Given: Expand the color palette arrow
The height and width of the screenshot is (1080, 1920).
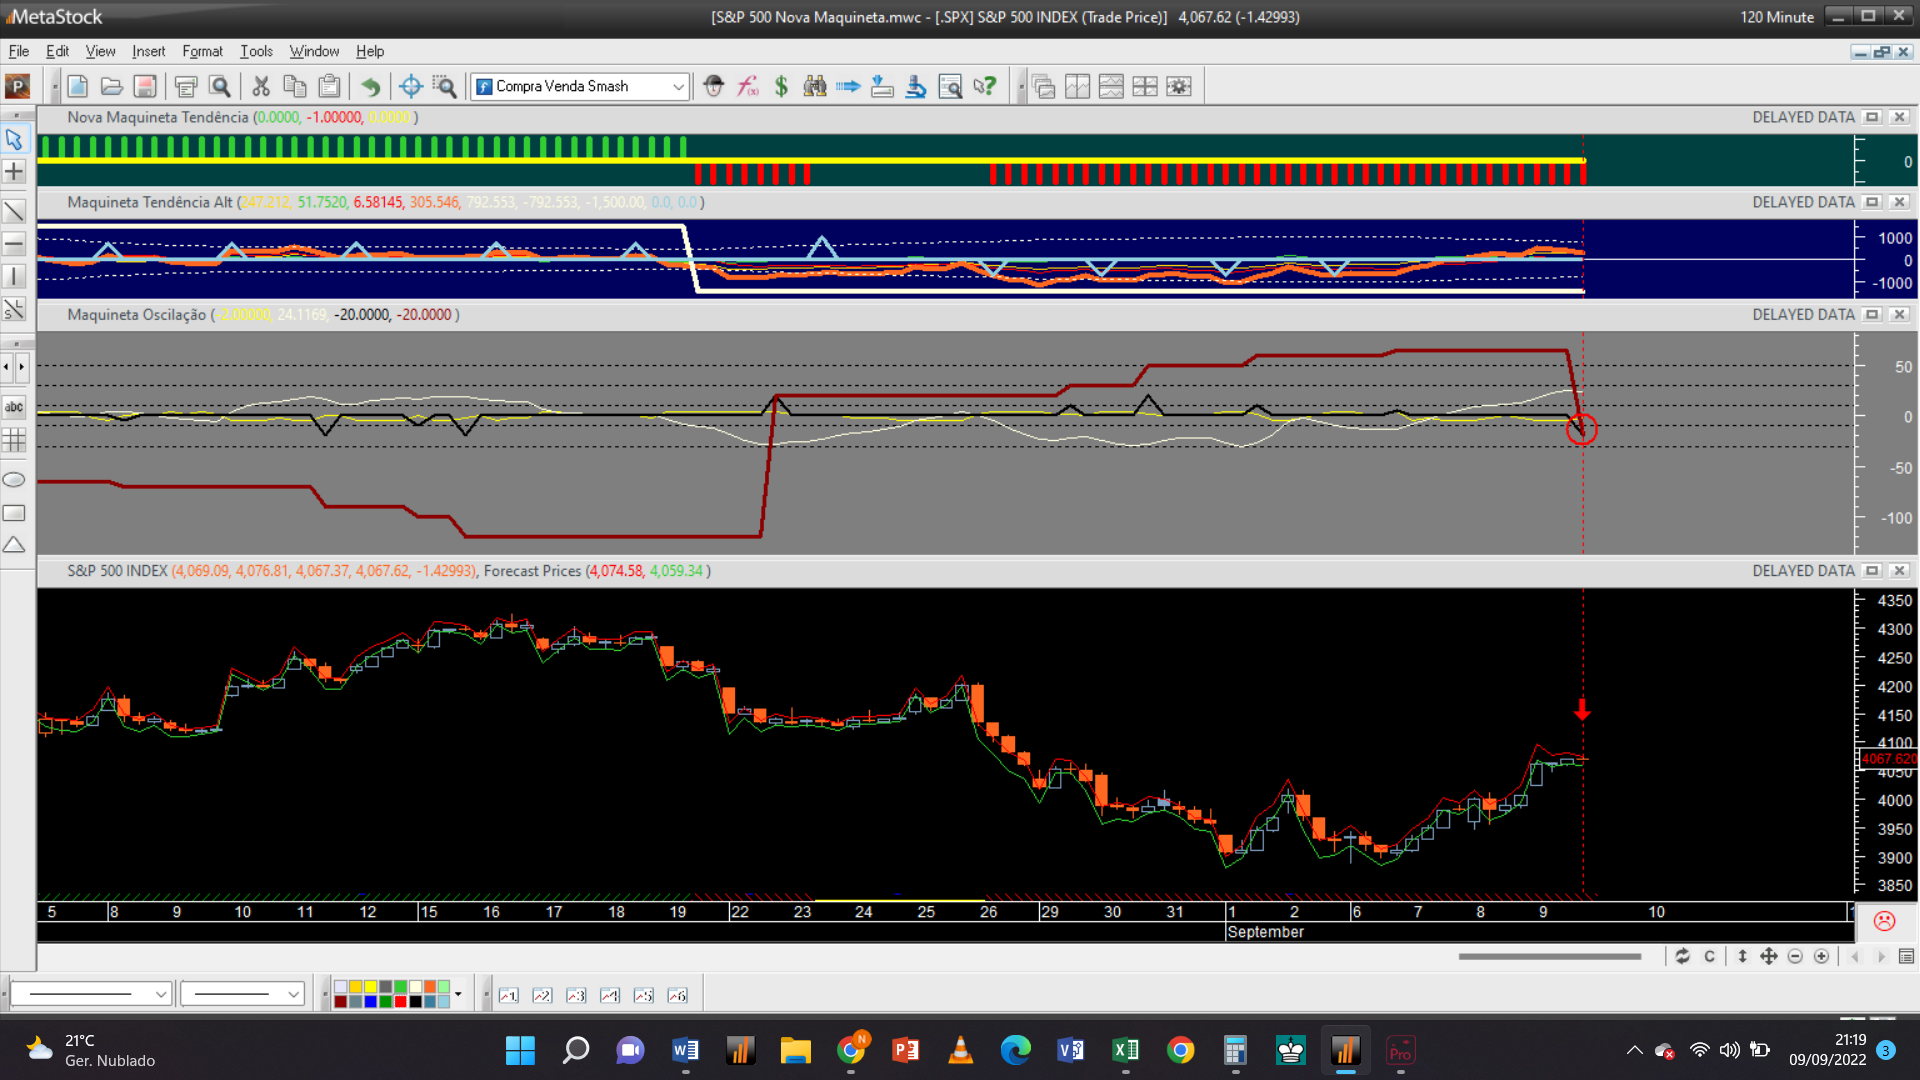Looking at the screenshot, I should pyautogui.click(x=458, y=994).
